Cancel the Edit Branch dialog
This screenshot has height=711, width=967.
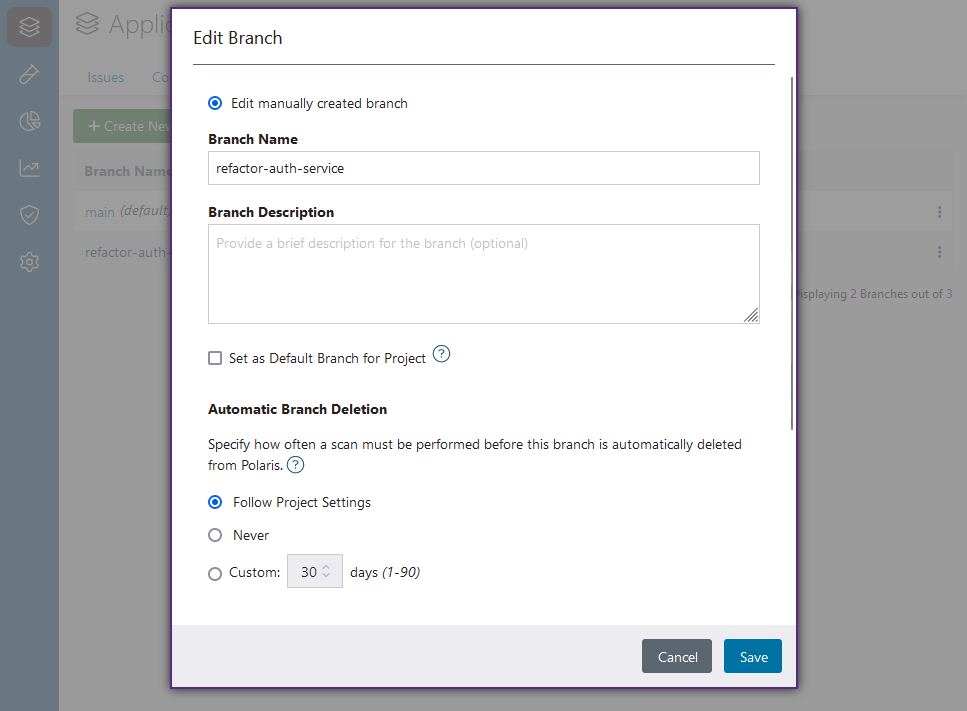point(676,657)
